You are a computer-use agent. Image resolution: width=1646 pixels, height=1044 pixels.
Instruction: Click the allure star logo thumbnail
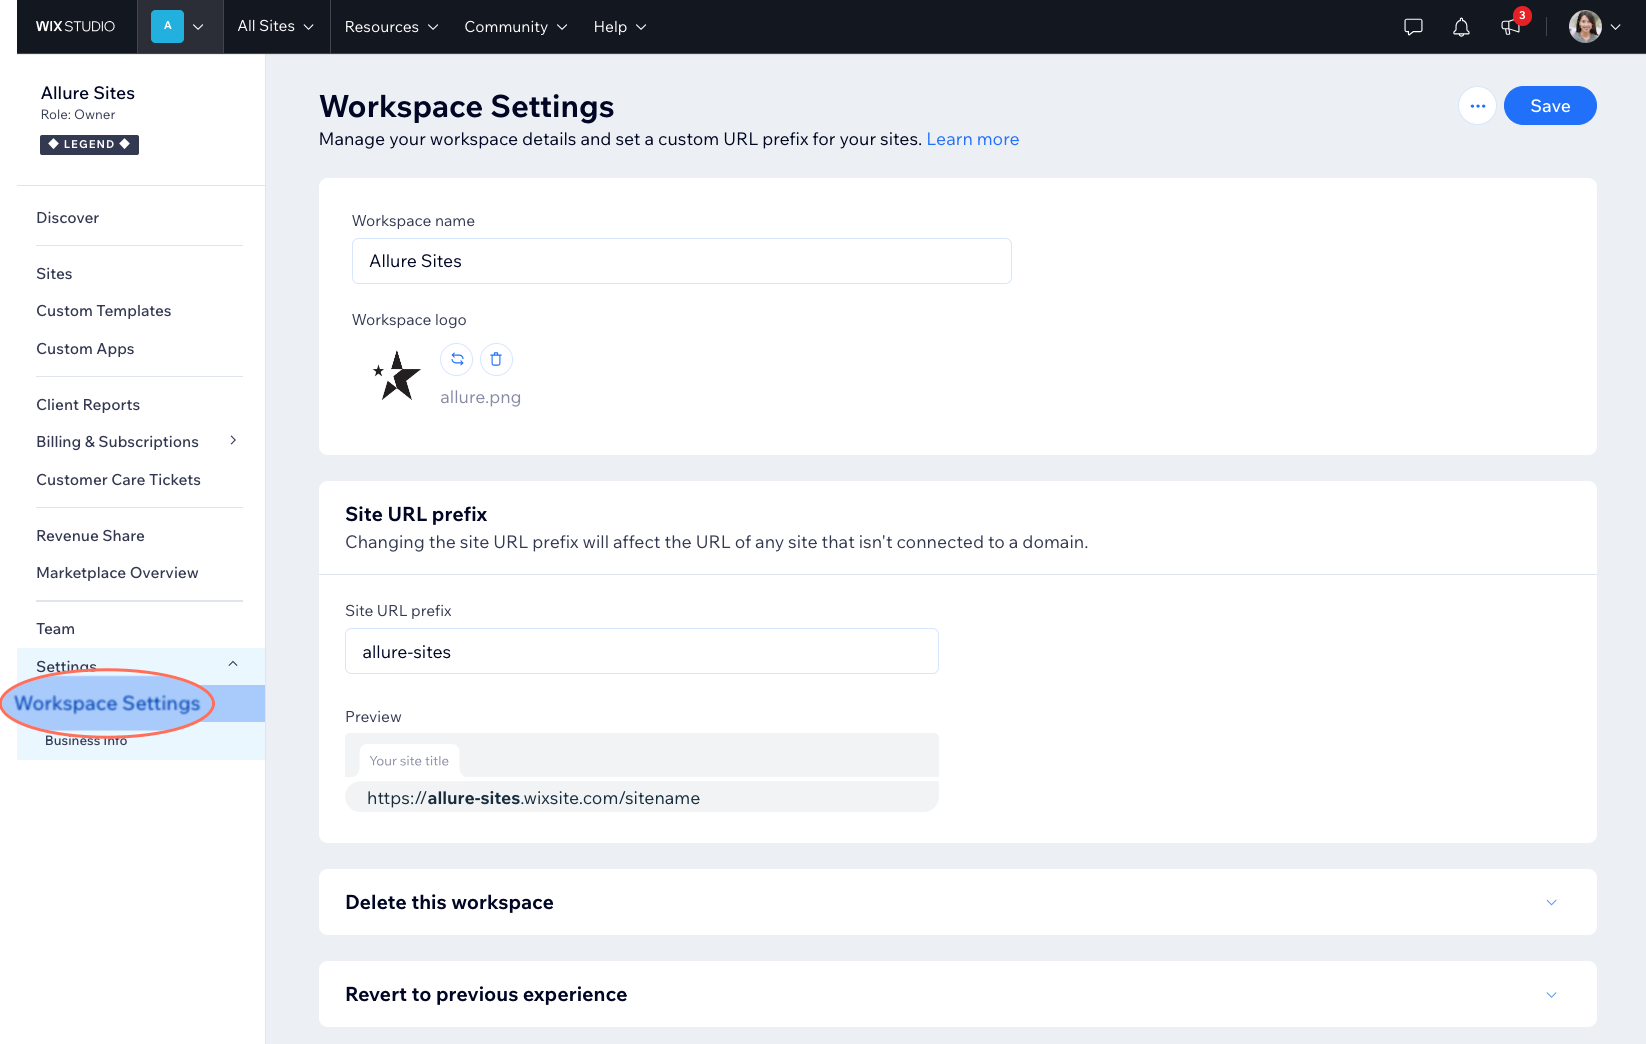point(397,376)
